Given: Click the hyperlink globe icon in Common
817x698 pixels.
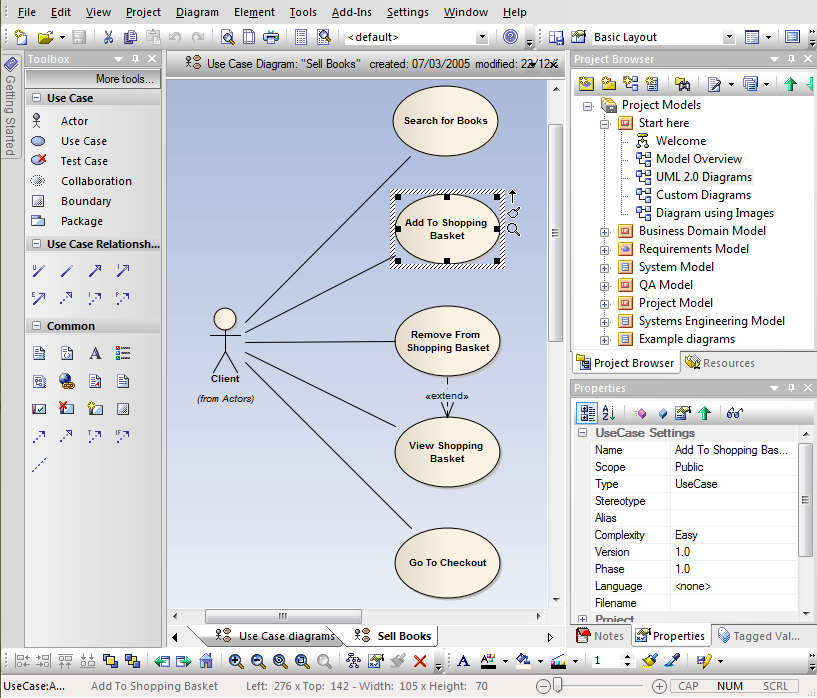Looking at the screenshot, I should 67,381.
